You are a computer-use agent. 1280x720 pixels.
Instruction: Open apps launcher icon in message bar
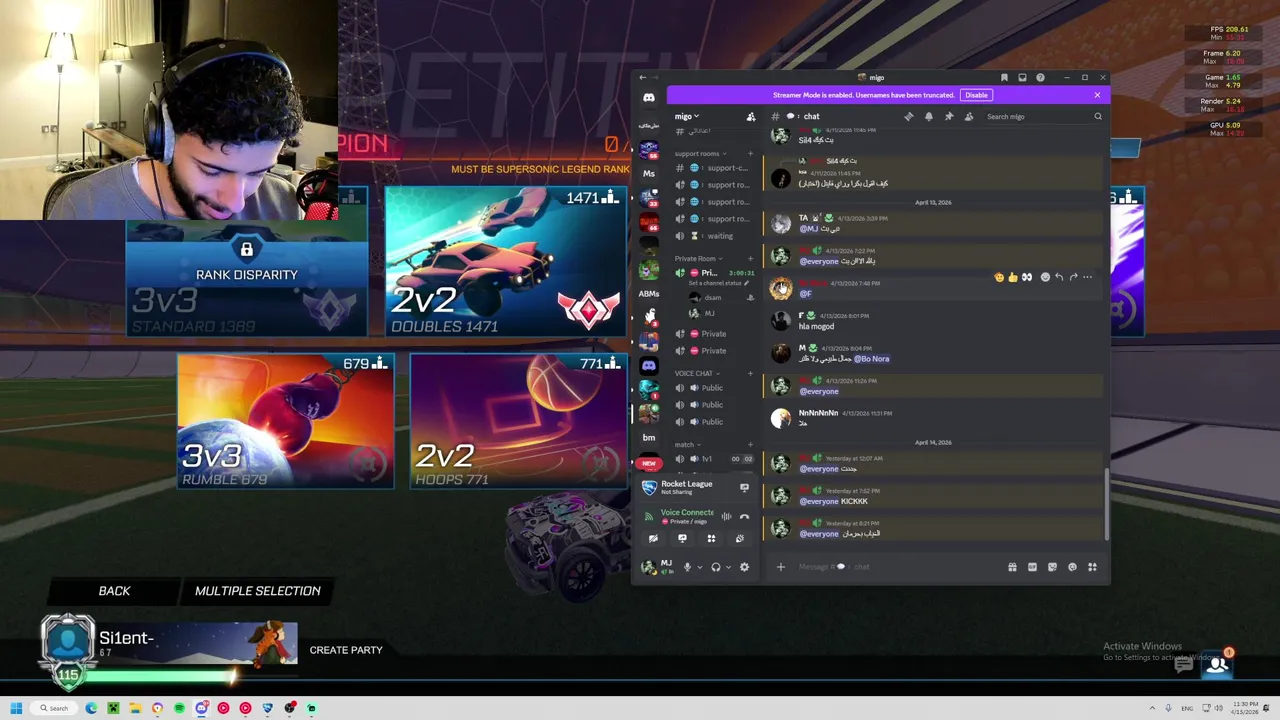click(1092, 567)
